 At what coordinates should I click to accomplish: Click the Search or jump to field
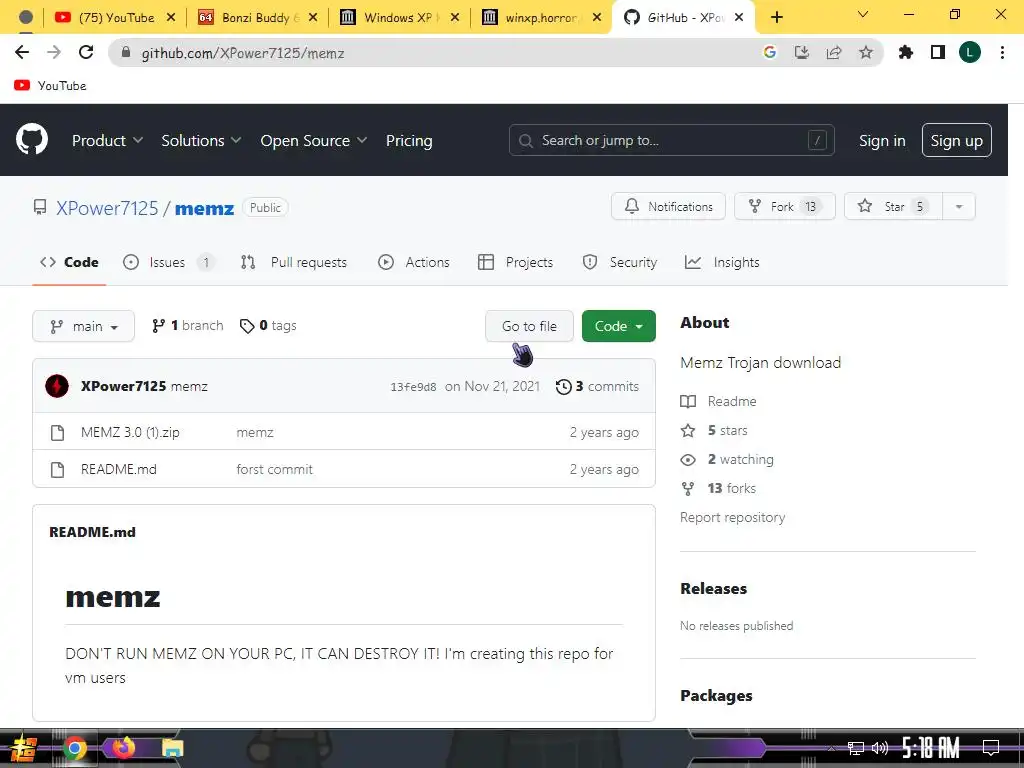[671, 140]
